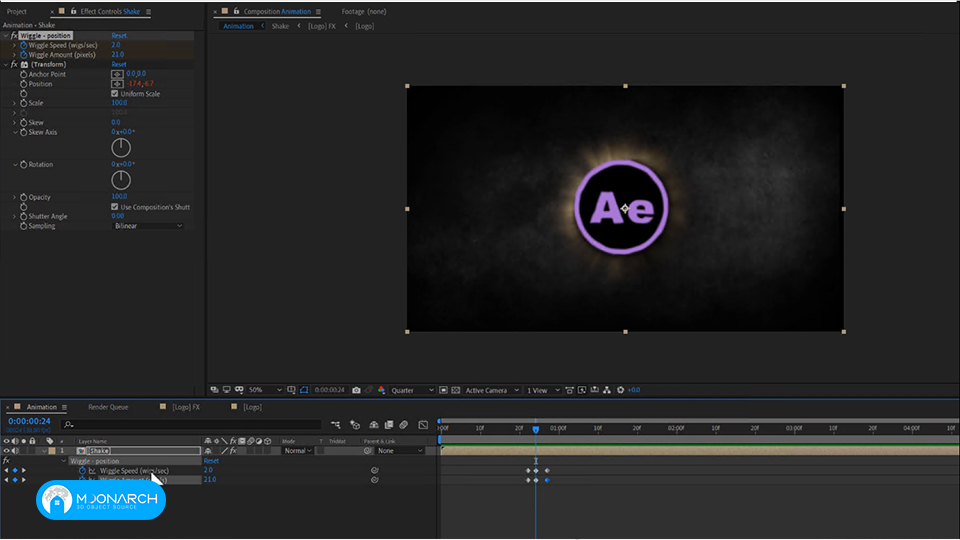Open Effect Controls panel menu
Image resolution: width=960 pixels, height=540 pixels.
tap(148, 12)
